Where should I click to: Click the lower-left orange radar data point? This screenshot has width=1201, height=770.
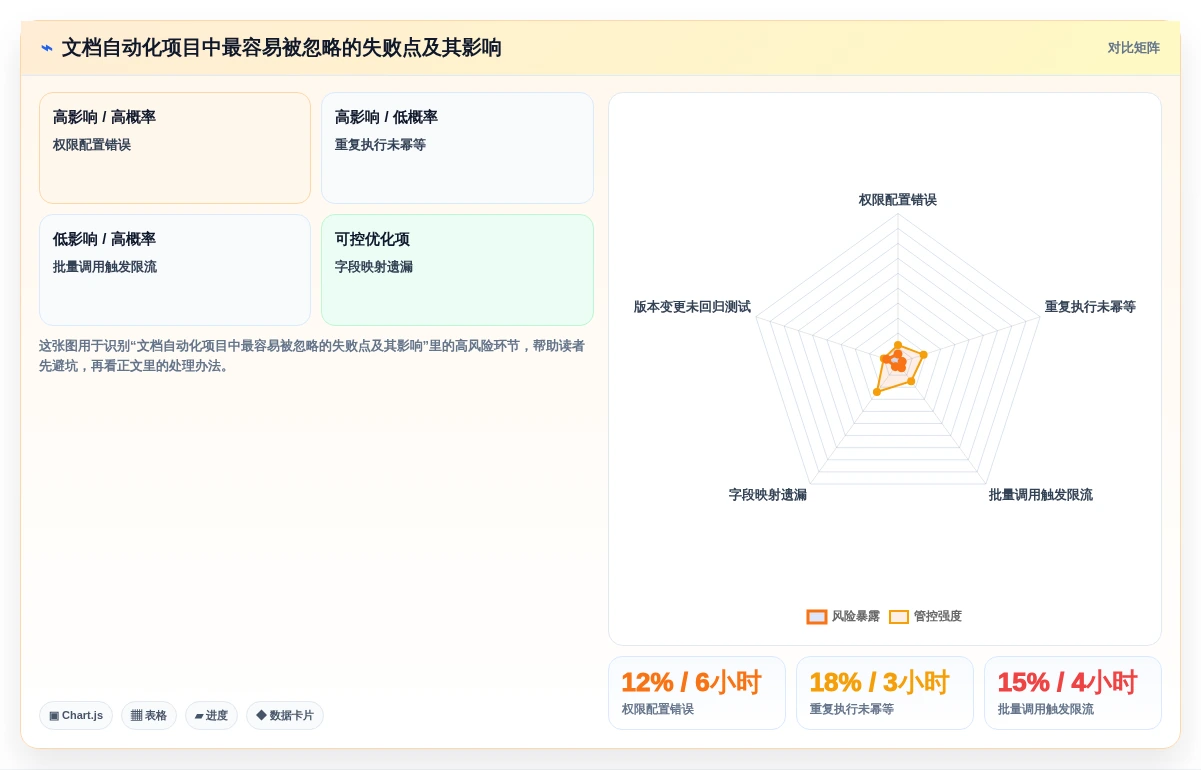pos(877,392)
